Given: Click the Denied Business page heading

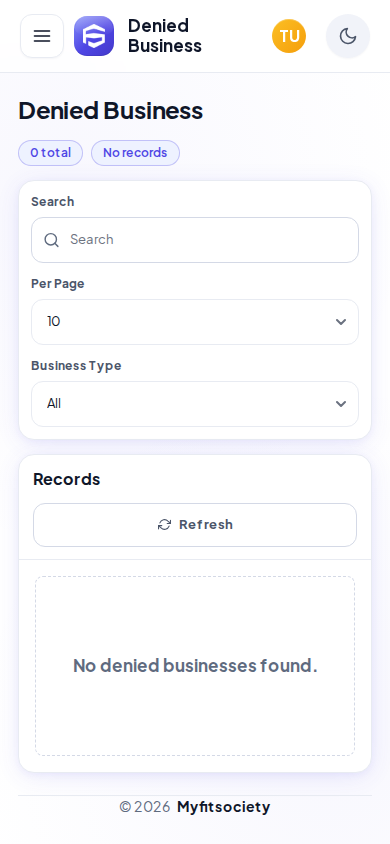Looking at the screenshot, I should click(111, 110).
